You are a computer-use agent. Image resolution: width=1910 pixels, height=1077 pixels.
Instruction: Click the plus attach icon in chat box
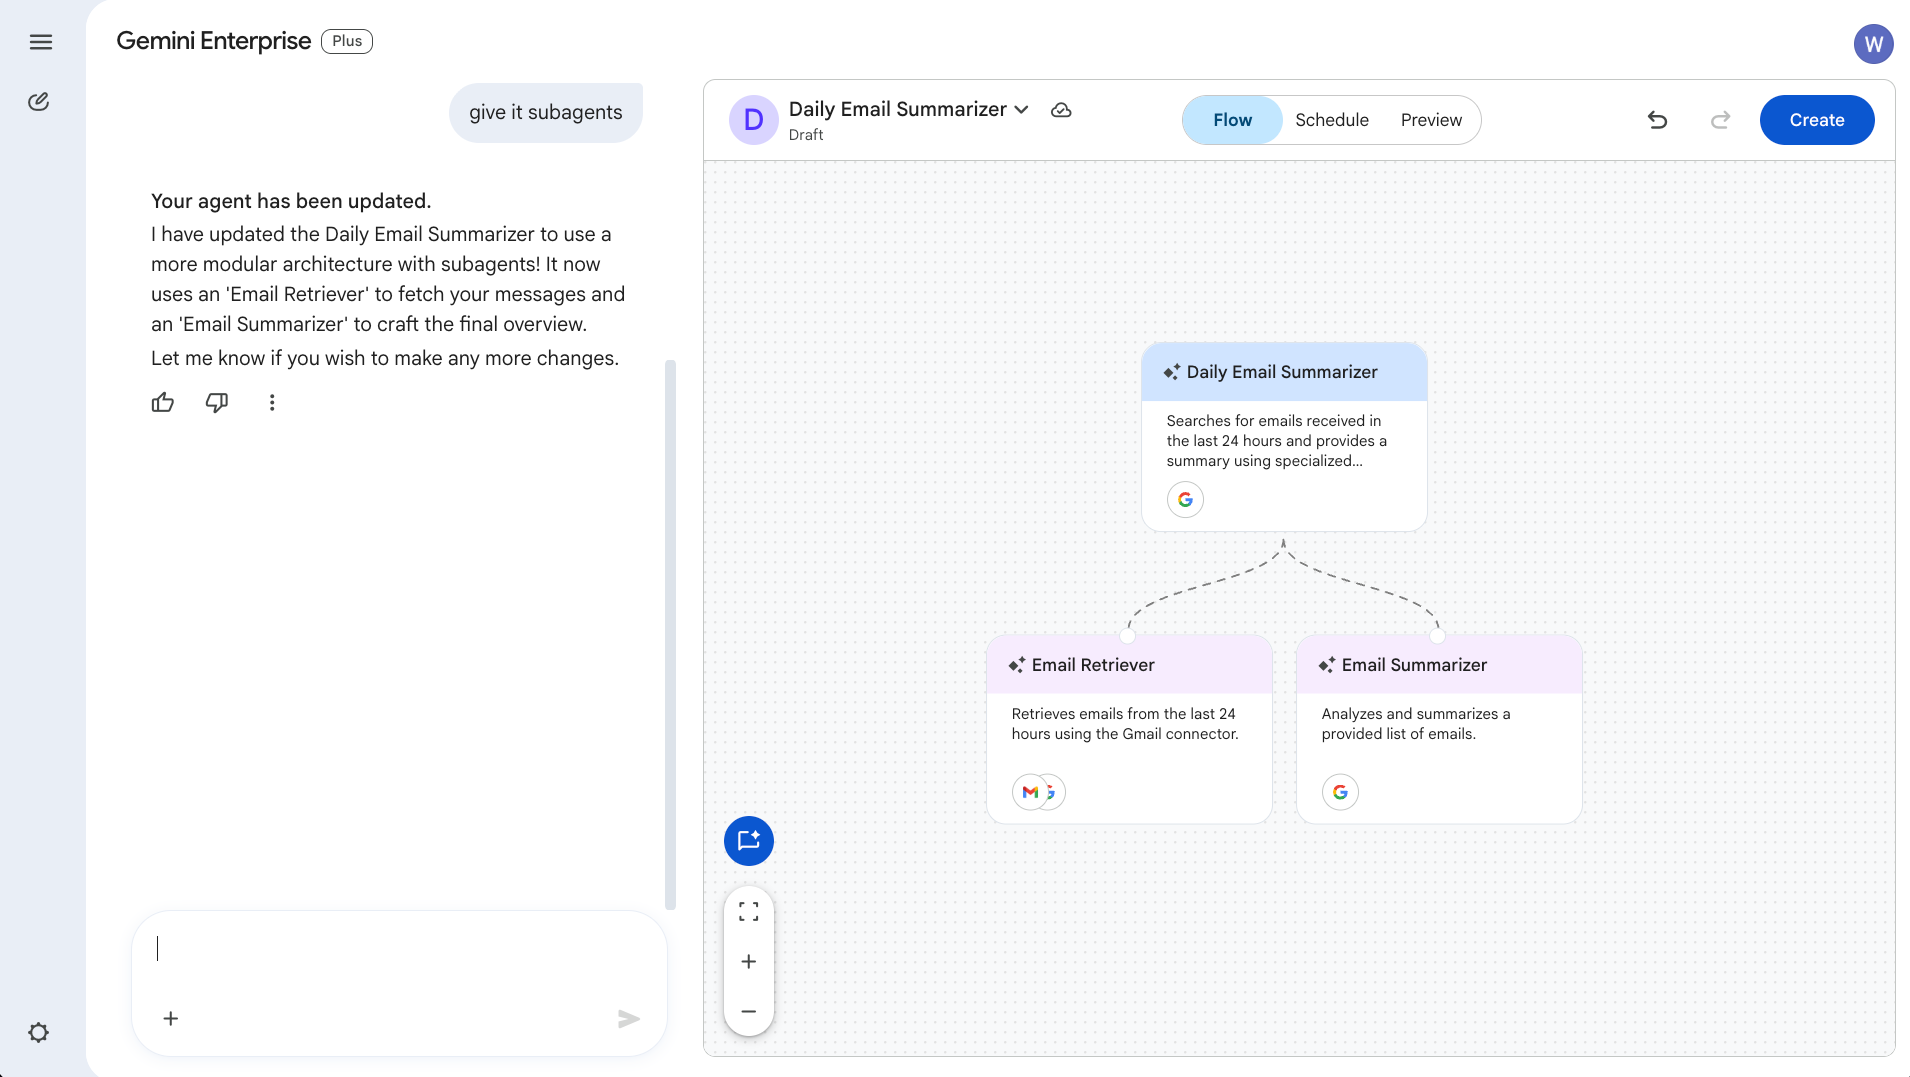(x=171, y=1018)
